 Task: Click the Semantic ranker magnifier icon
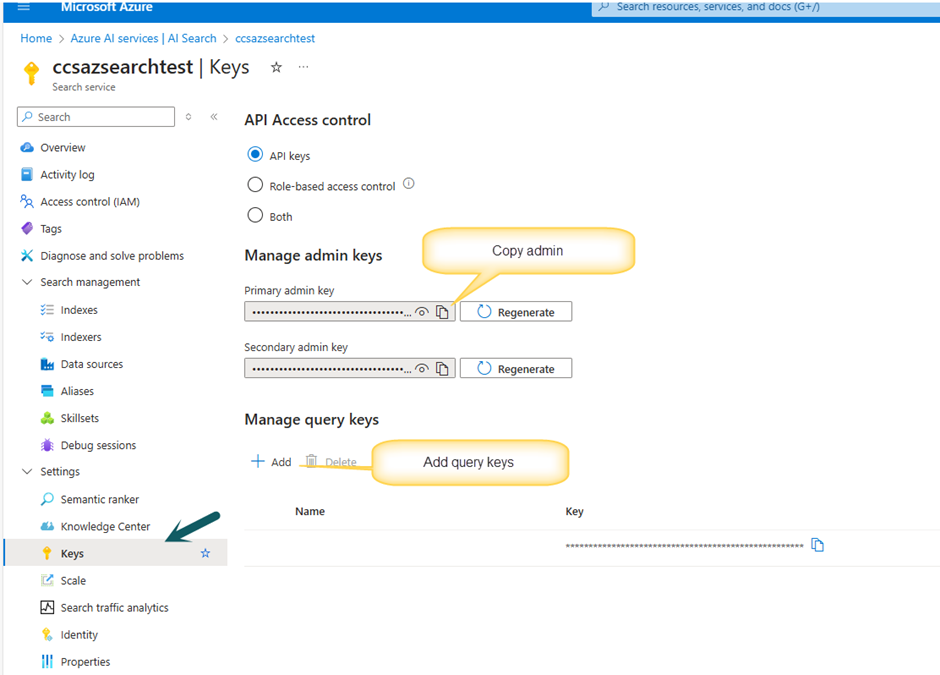click(47, 499)
